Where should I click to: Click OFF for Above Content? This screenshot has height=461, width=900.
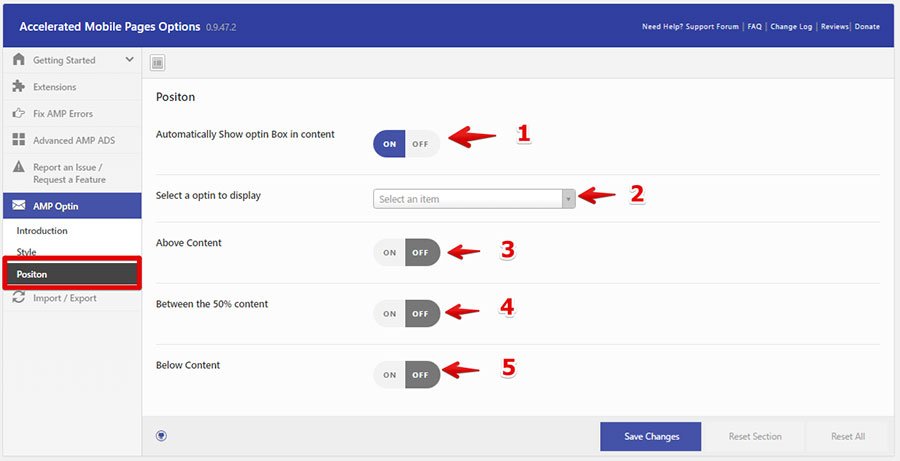coord(422,253)
